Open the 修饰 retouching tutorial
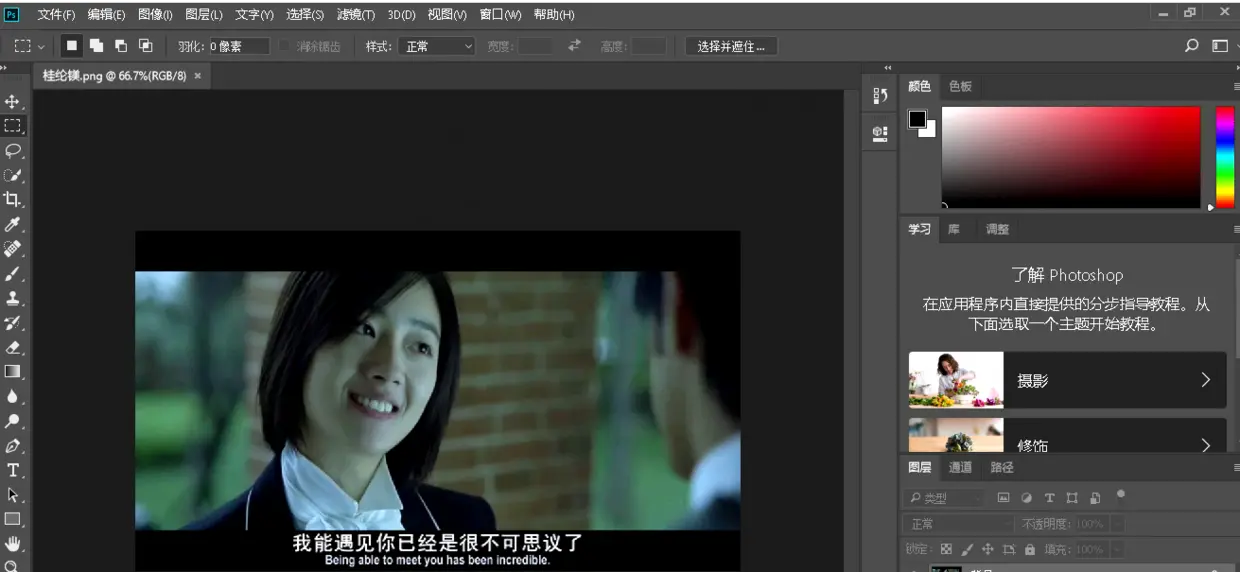This screenshot has width=1240, height=572. pyautogui.click(x=1067, y=436)
